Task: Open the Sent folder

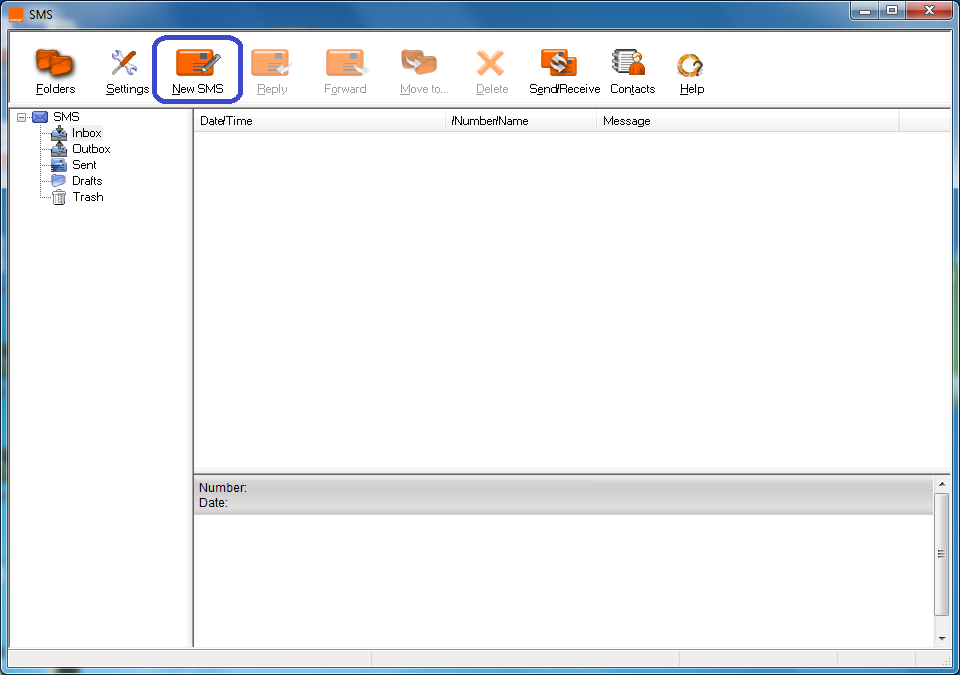Action: pyautogui.click(x=84, y=165)
